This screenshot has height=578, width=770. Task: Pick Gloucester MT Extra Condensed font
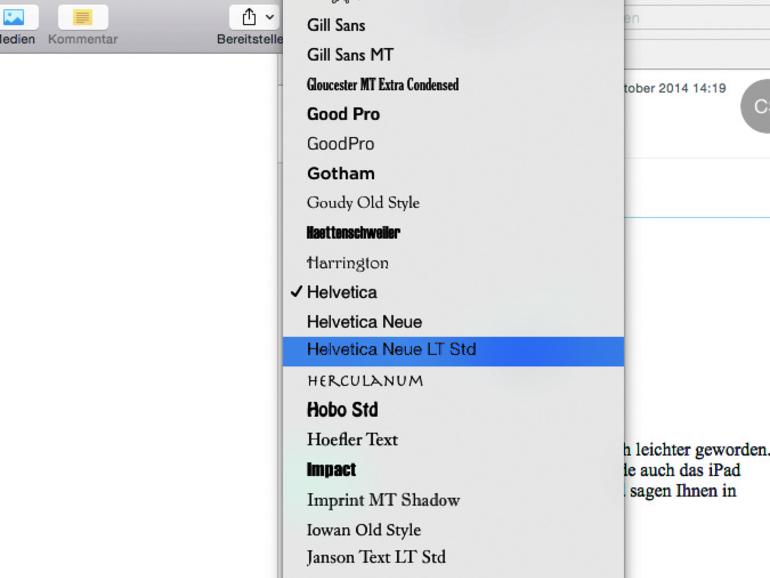pyautogui.click(x=453, y=84)
